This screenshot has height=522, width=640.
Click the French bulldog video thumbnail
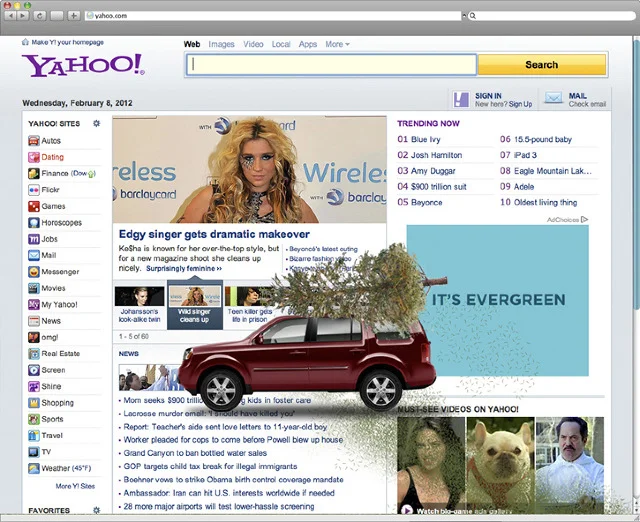[500, 465]
